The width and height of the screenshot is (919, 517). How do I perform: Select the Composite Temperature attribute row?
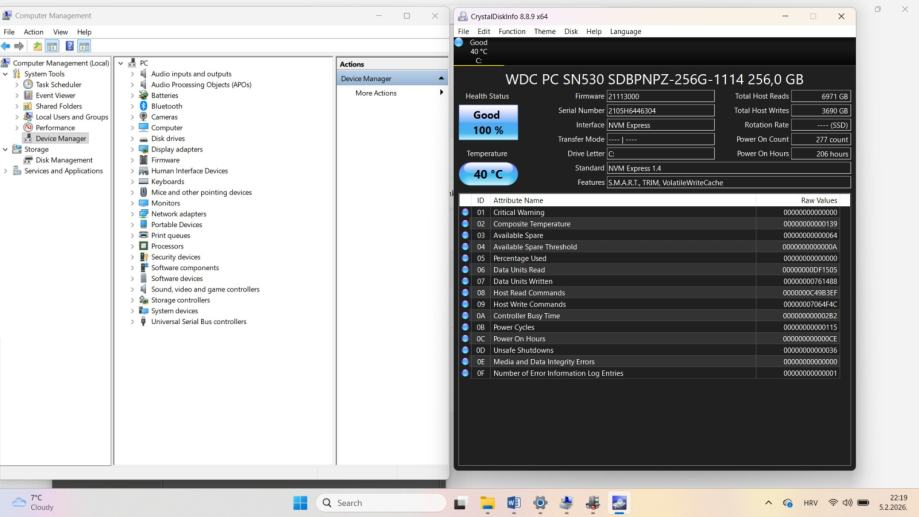(649, 224)
